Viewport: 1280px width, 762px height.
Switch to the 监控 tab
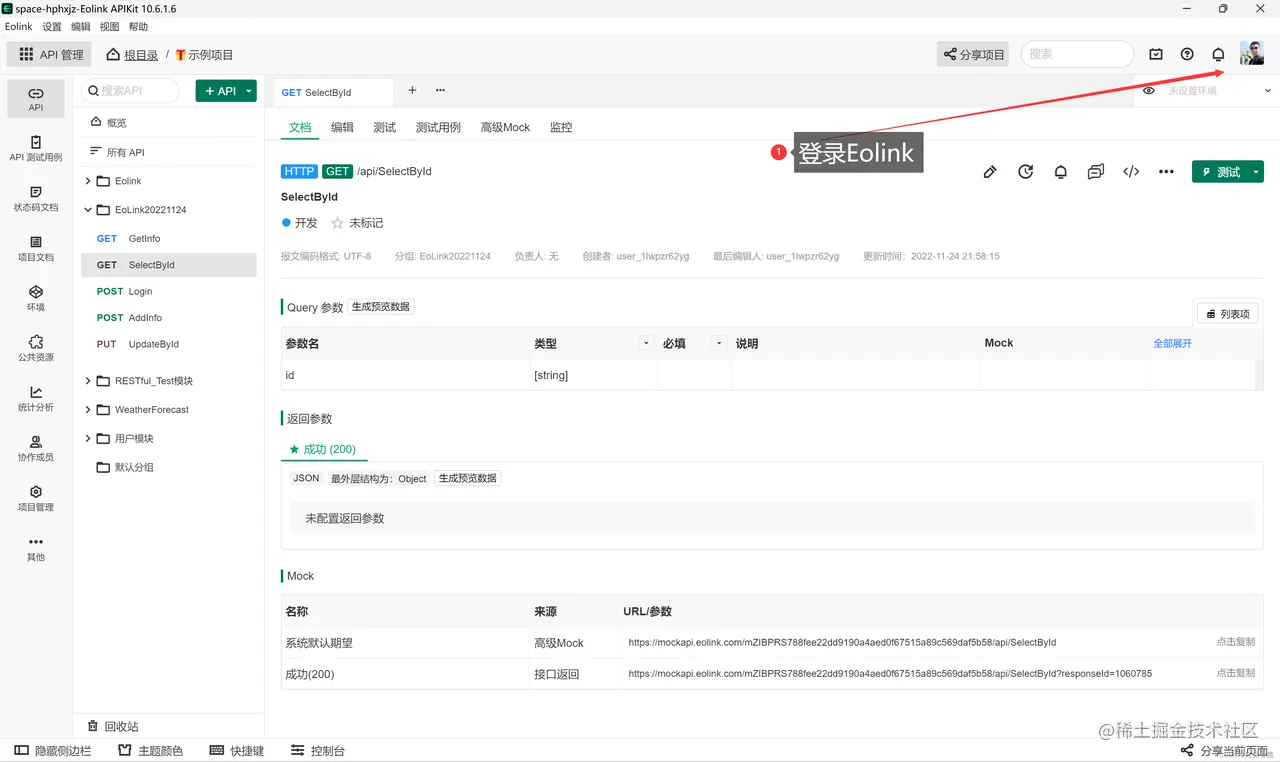[561, 127]
